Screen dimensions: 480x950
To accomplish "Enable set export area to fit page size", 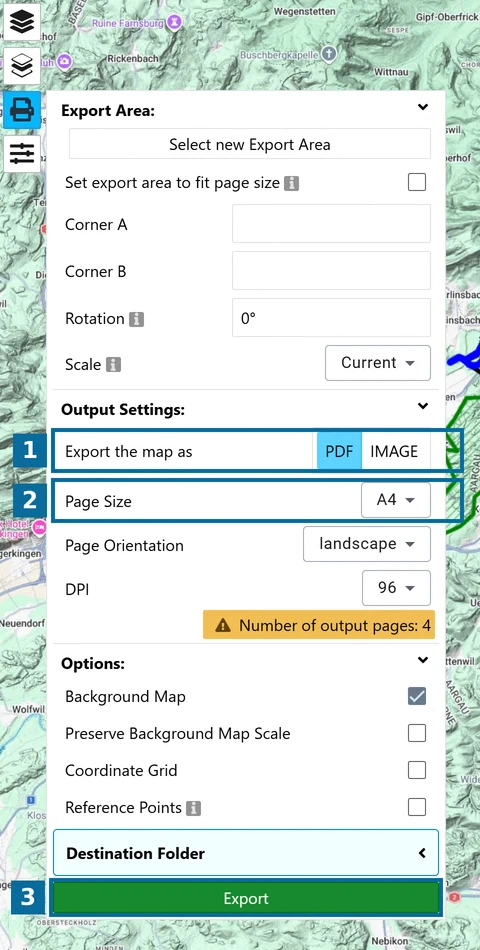I will click(417, 182).
